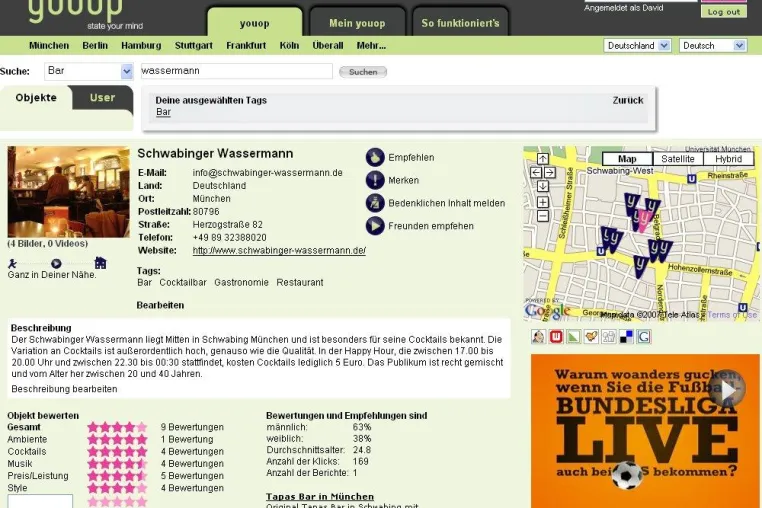Image resolution: width=762 pixels, height=508 pixels.
Task: Select the User tab
Action: [x=103, y=98]
